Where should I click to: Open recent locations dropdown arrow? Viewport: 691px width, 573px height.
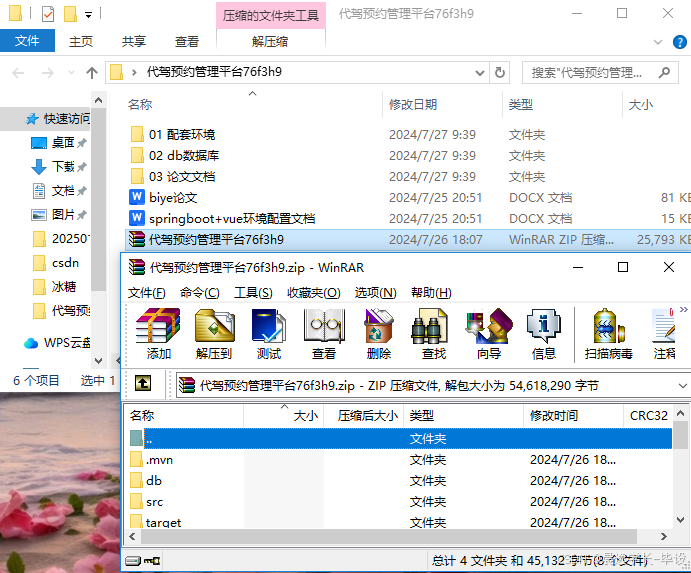71,73
